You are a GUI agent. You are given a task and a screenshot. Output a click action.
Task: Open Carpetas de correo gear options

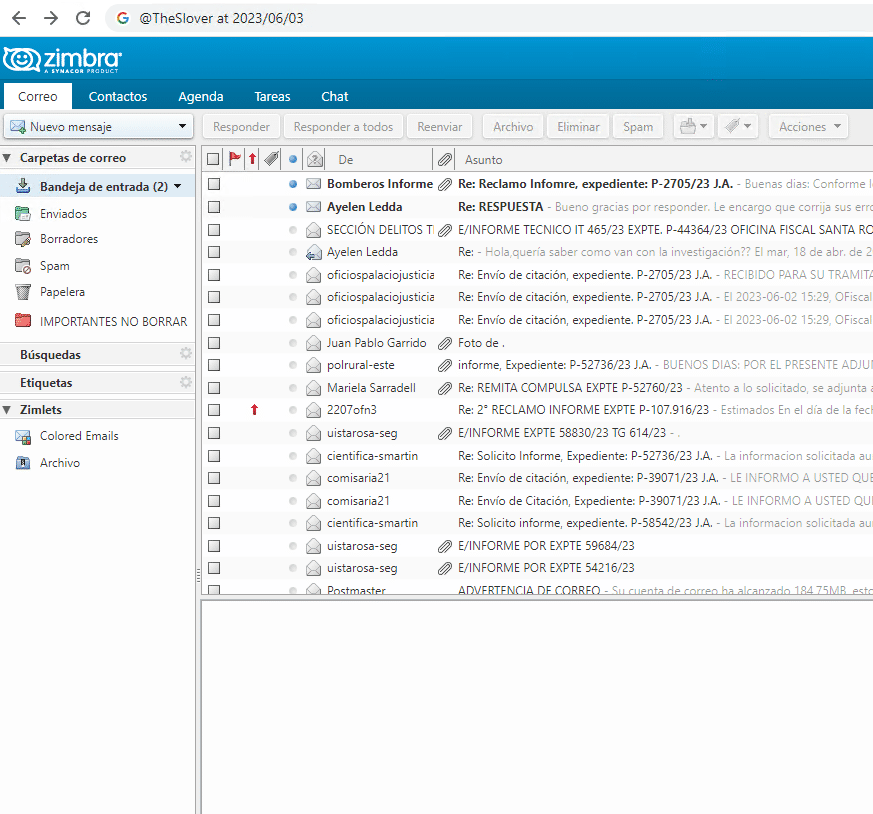click(185, 156)
